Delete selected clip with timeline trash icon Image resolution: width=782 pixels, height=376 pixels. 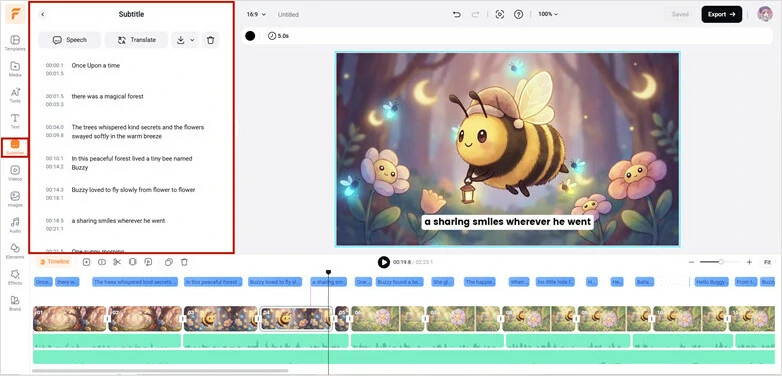tap(184, 262)
